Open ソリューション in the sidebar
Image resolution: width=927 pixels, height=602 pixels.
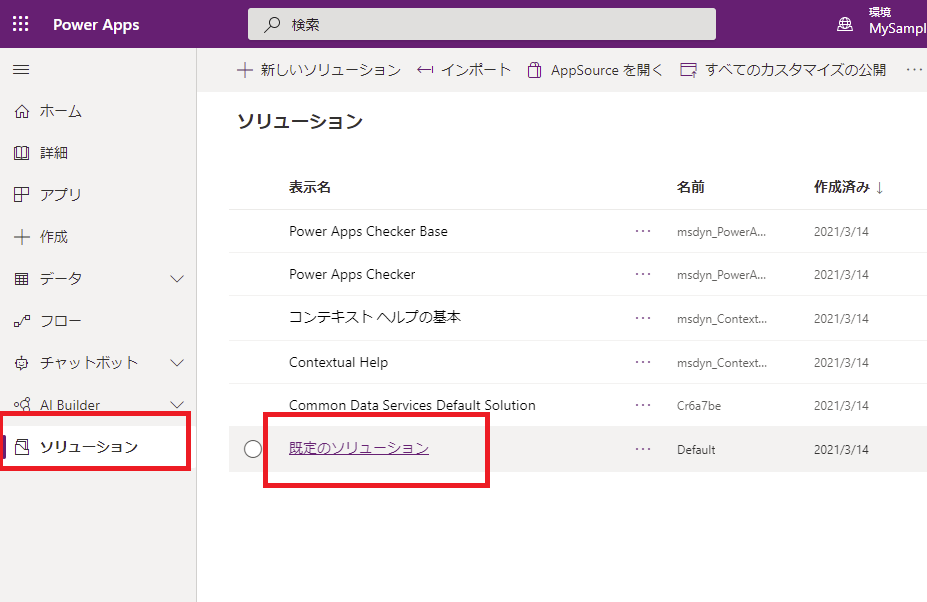click(x=98, y=446)
